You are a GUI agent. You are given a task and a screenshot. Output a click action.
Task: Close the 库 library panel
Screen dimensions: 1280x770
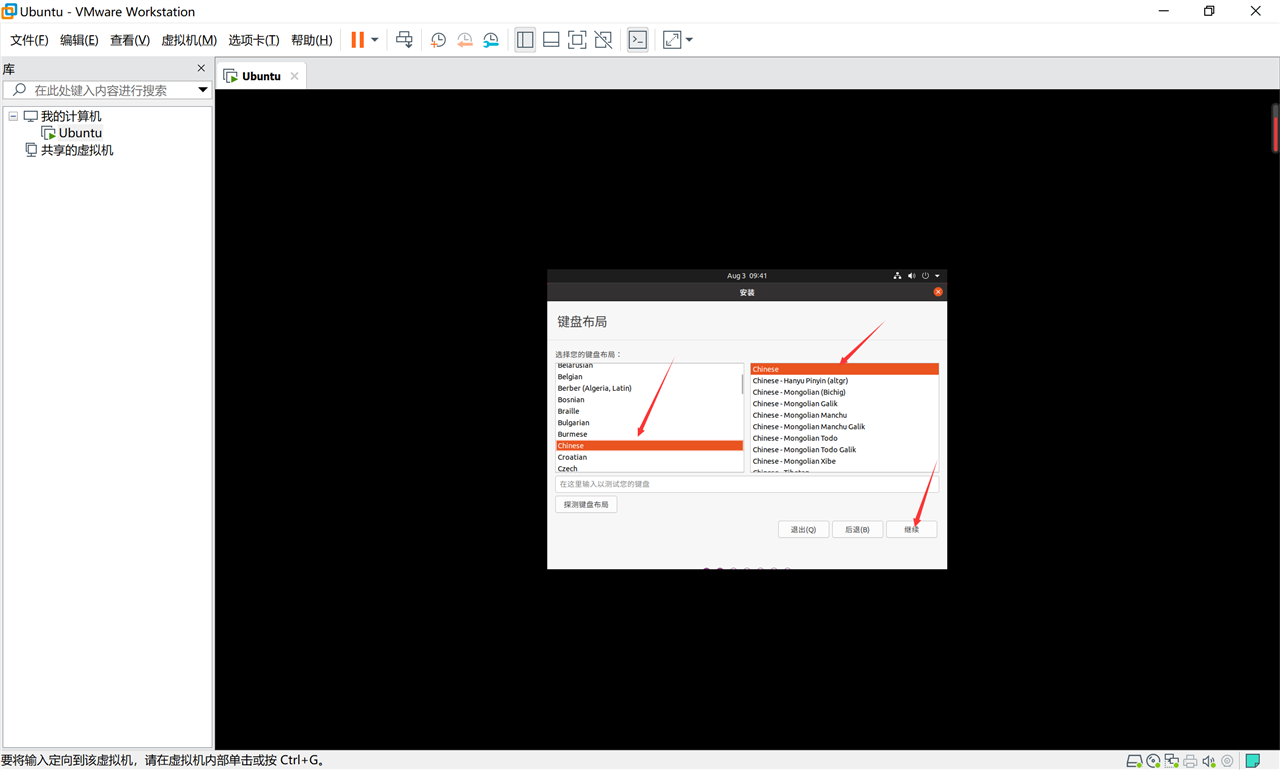(201, 68)
